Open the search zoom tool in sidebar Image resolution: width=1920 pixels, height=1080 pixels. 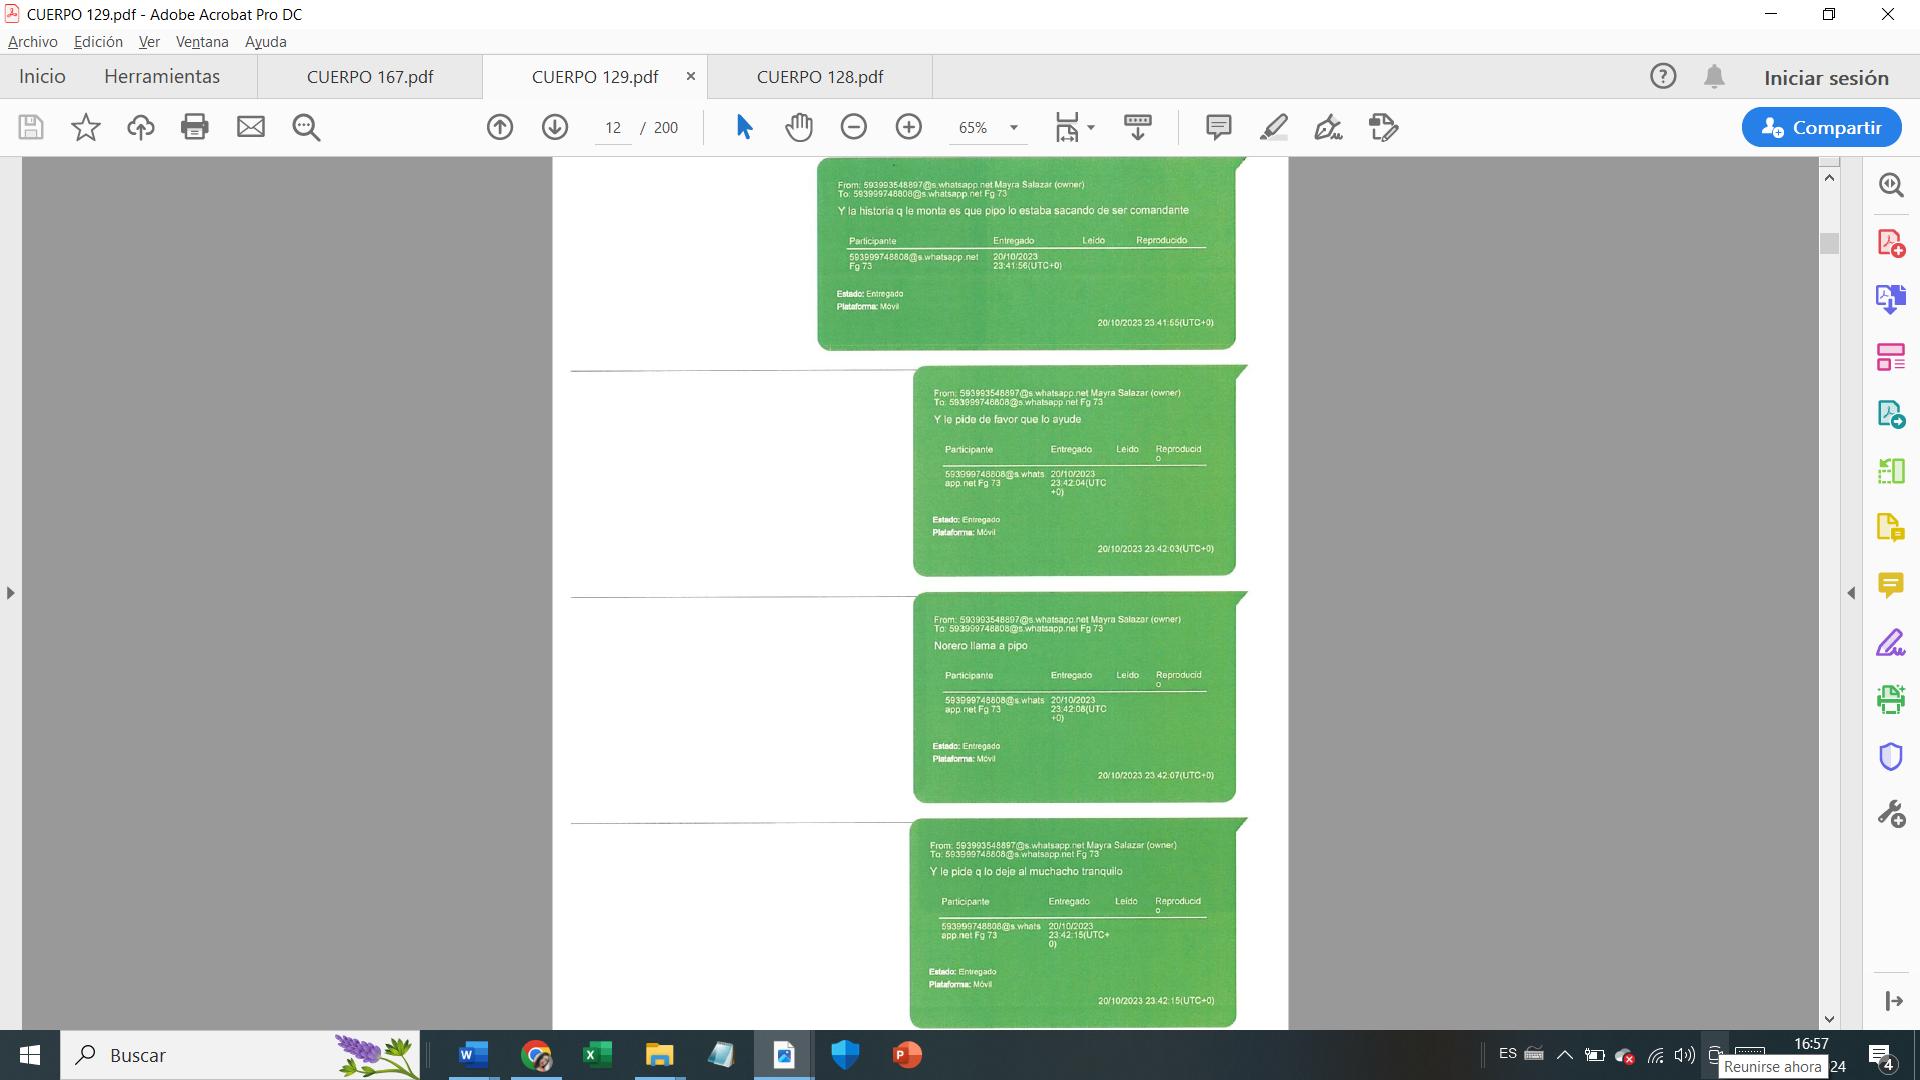click(x=1890, y=185)
